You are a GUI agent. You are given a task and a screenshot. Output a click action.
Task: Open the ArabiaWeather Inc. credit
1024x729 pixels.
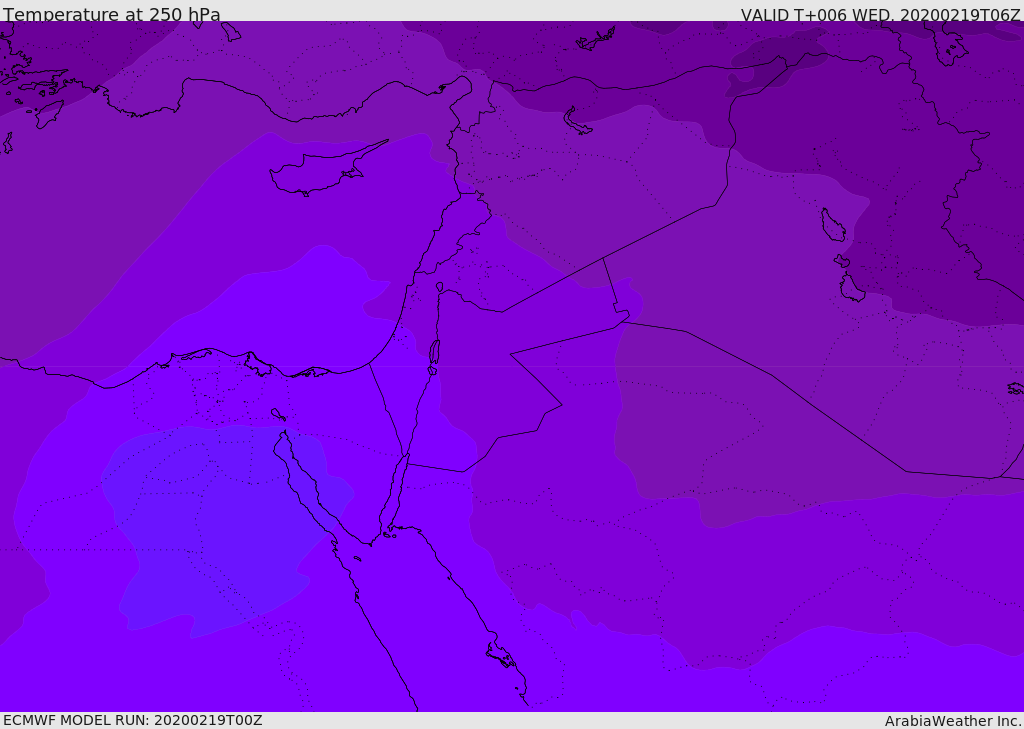(x=953, y=720)
